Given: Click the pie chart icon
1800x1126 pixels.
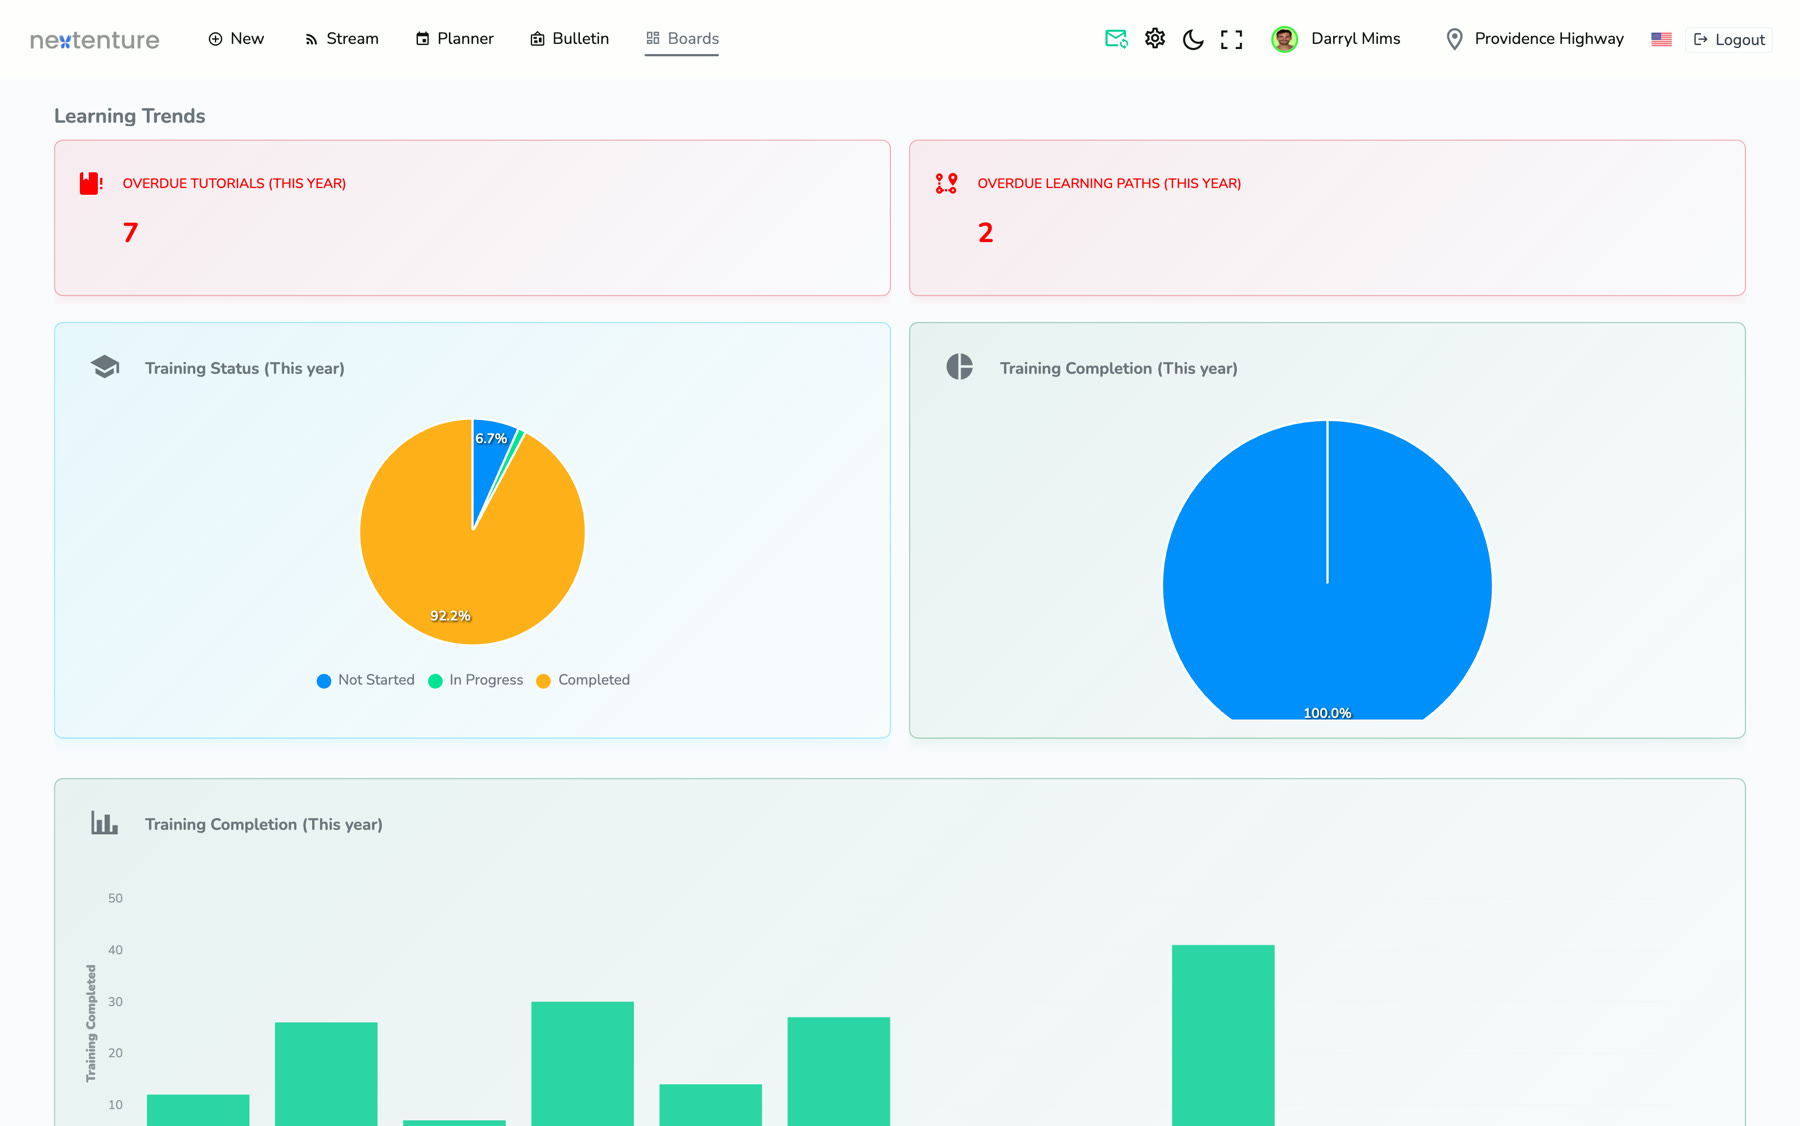Looking at the screenshot, I should point(960,367).
